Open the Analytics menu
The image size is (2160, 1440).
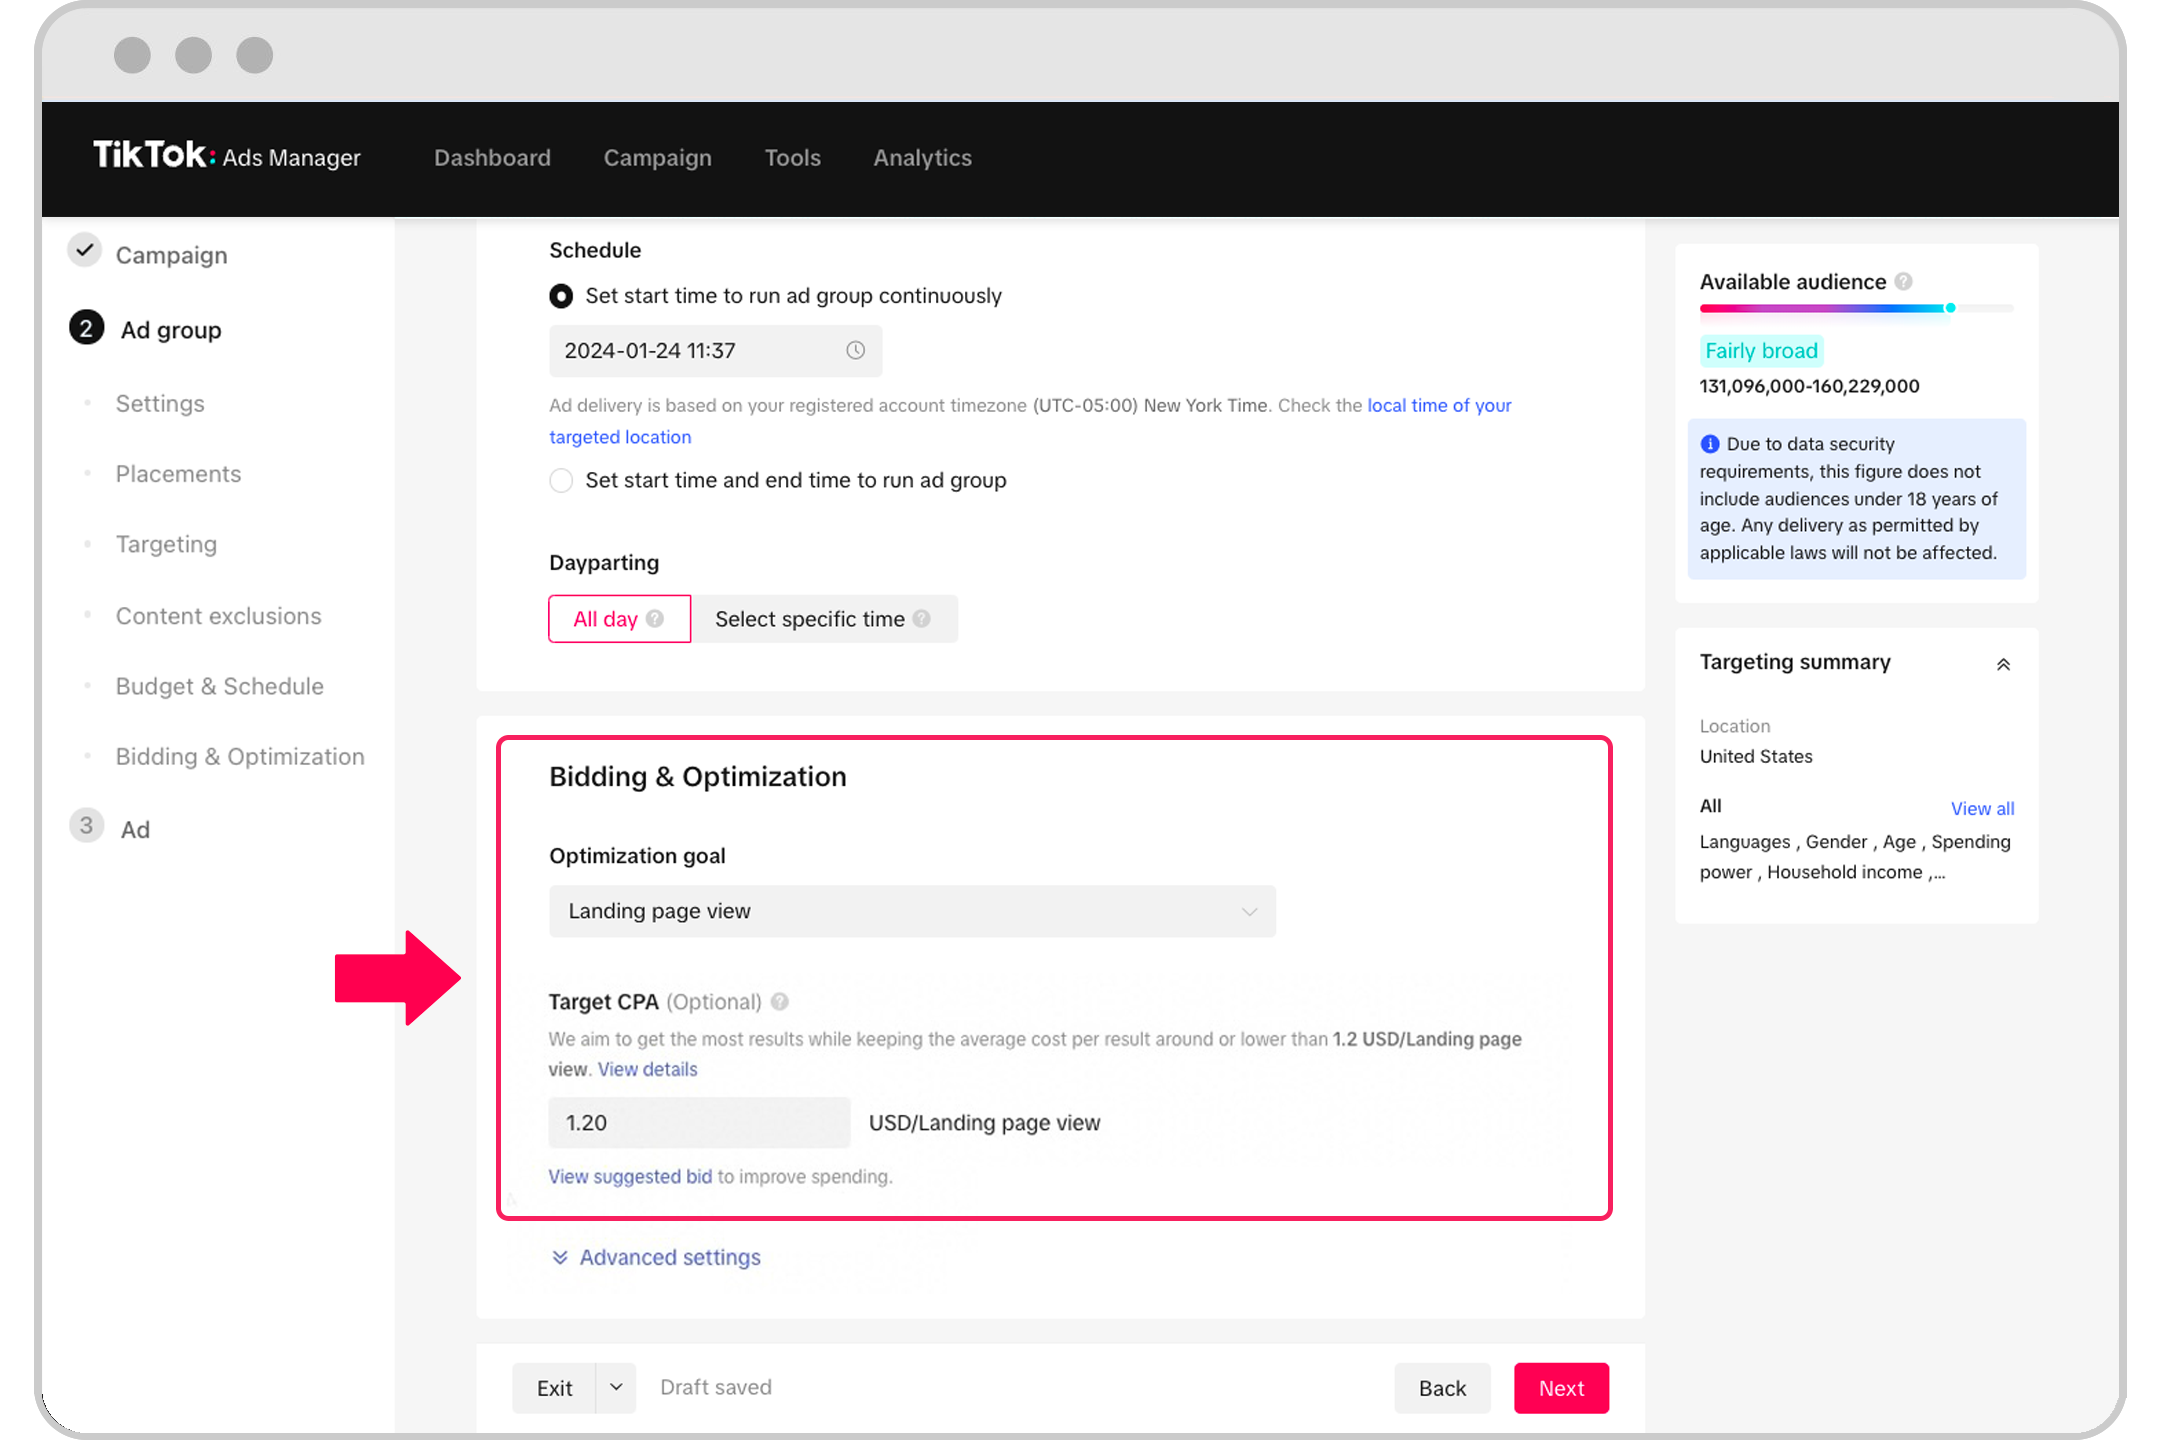coord(922,158)
